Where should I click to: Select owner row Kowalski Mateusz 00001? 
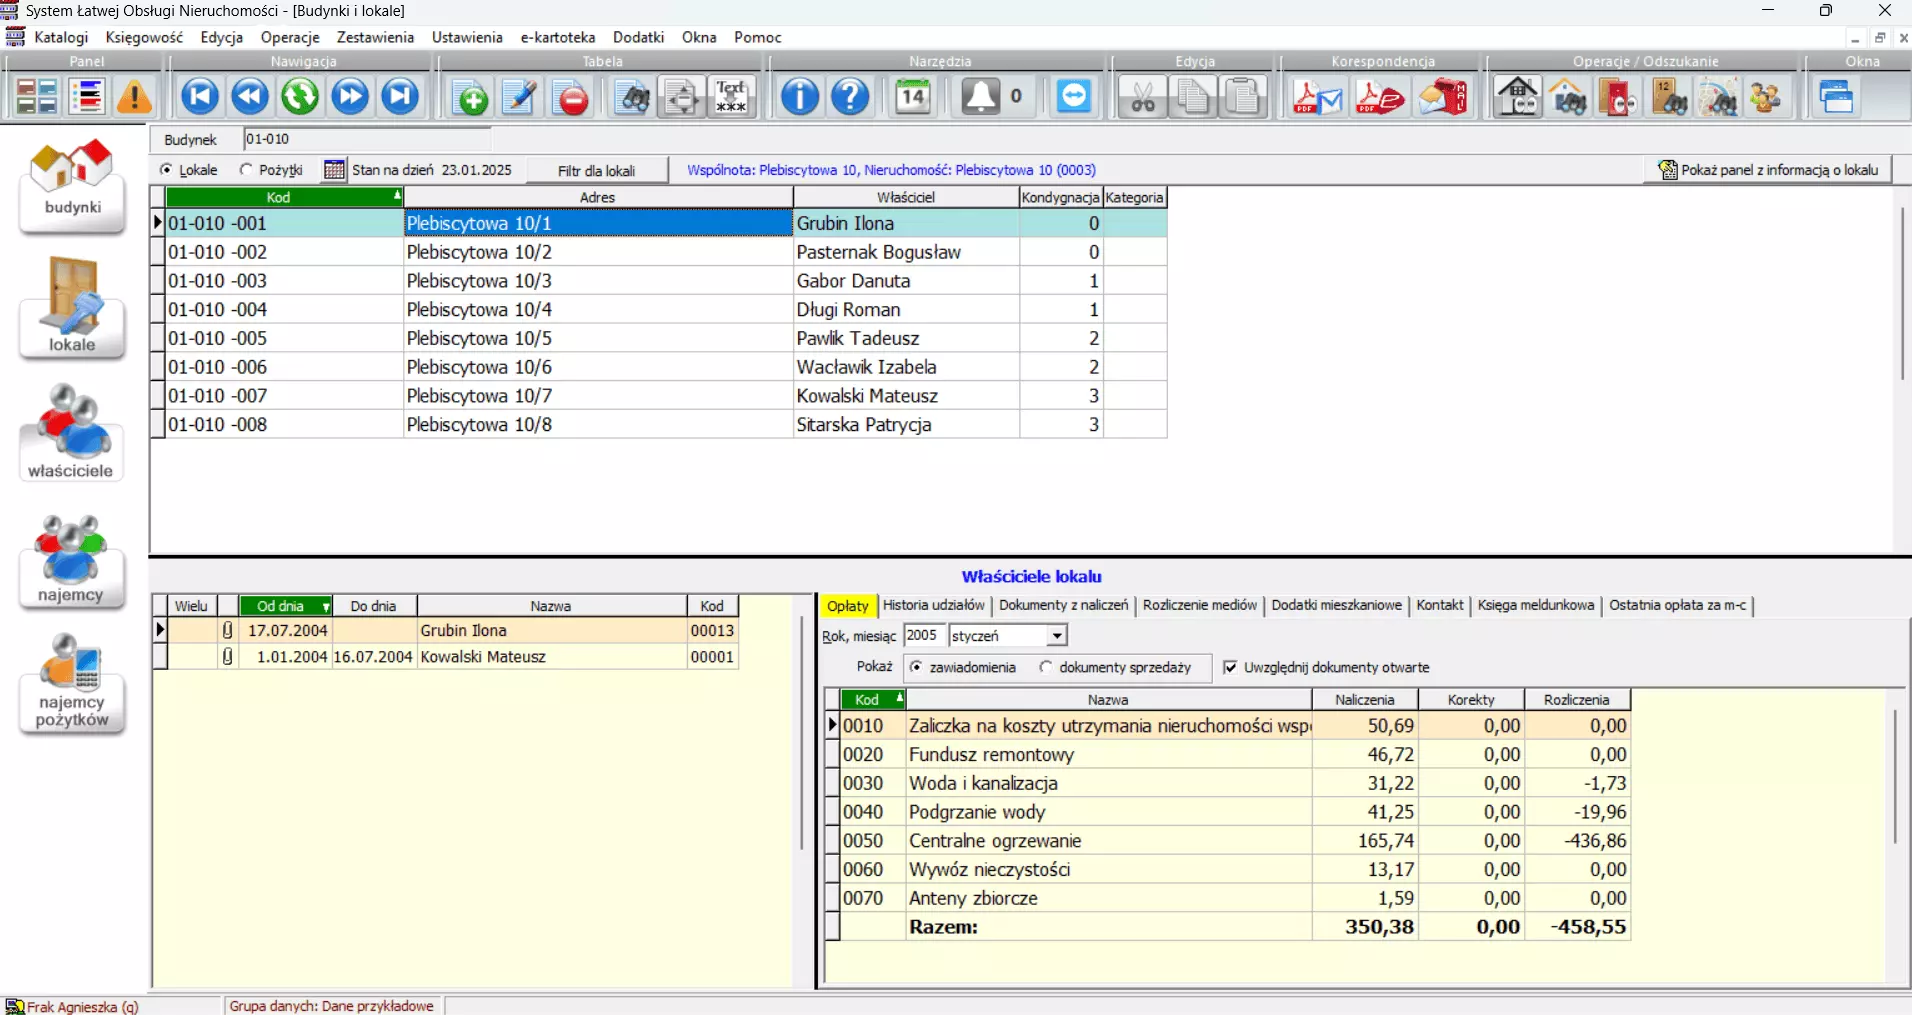(x=446, y=657)
